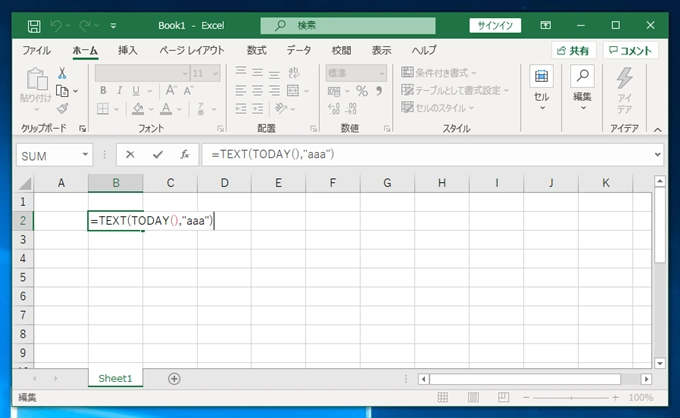Viewport: 680px width, 418px height.
Task: Open the 数式 (Formulas) ribbon tab
Action: [257, 50]
